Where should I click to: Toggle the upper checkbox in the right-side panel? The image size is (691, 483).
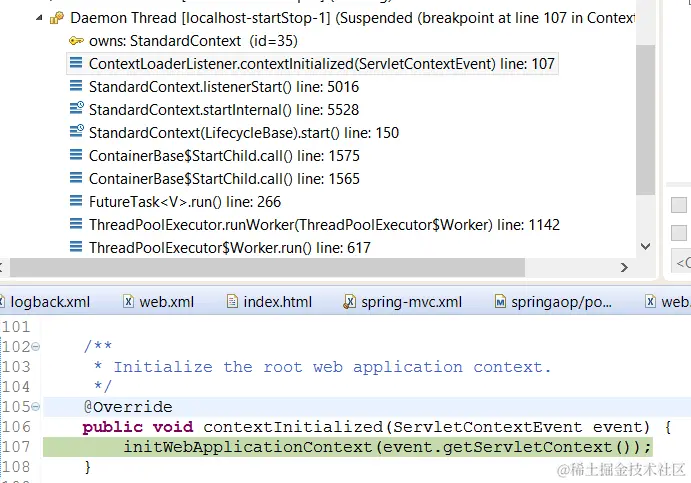679,205
